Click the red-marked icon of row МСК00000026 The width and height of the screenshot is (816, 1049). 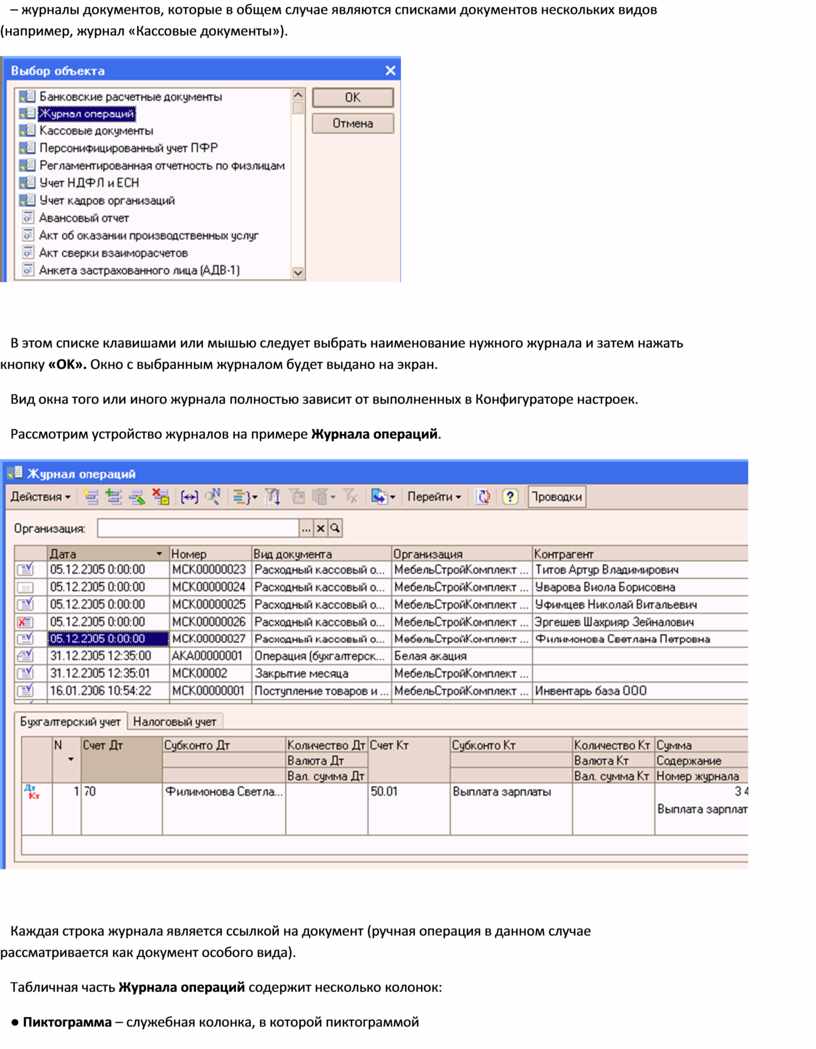point(25,622)
